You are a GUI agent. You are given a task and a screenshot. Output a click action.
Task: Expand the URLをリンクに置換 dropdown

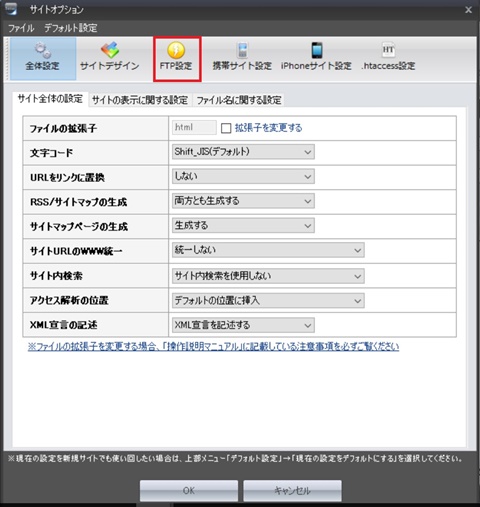click(243, 176)
